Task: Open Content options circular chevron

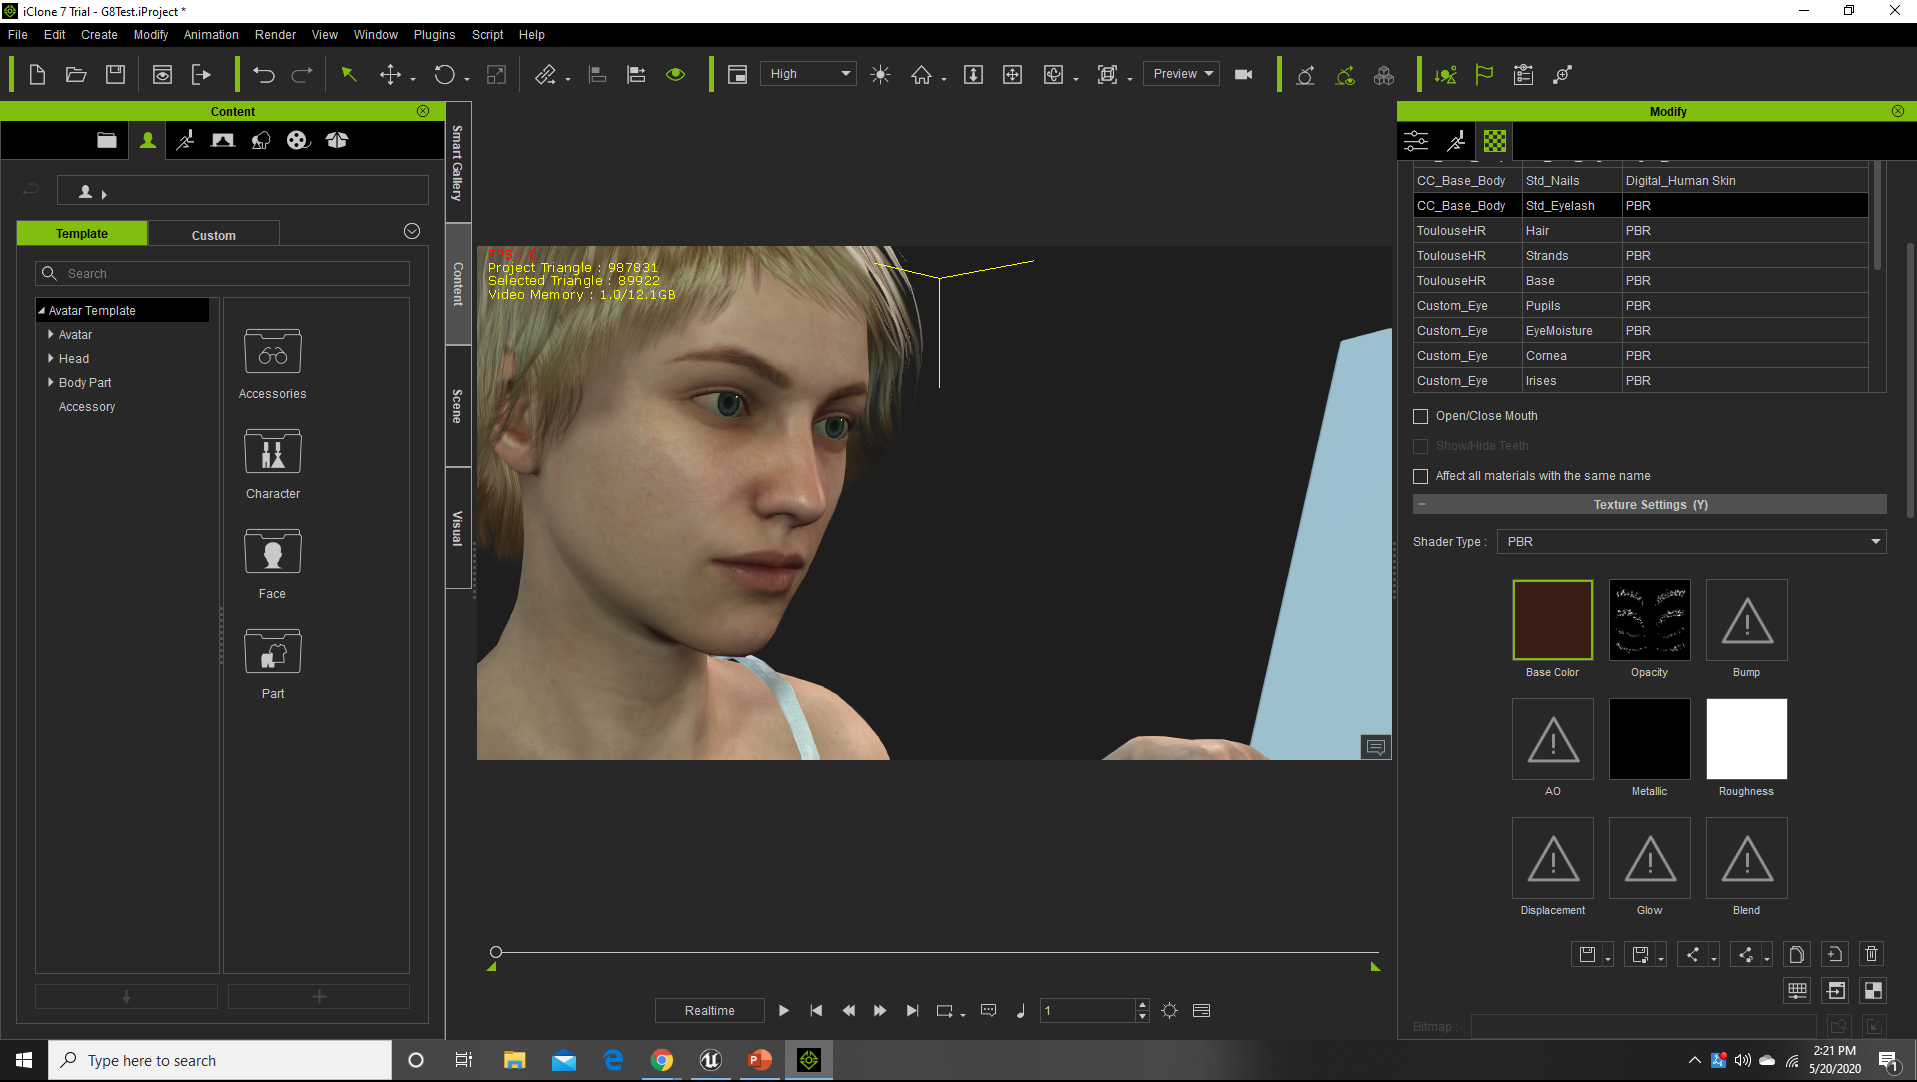Action: [412, 231]
